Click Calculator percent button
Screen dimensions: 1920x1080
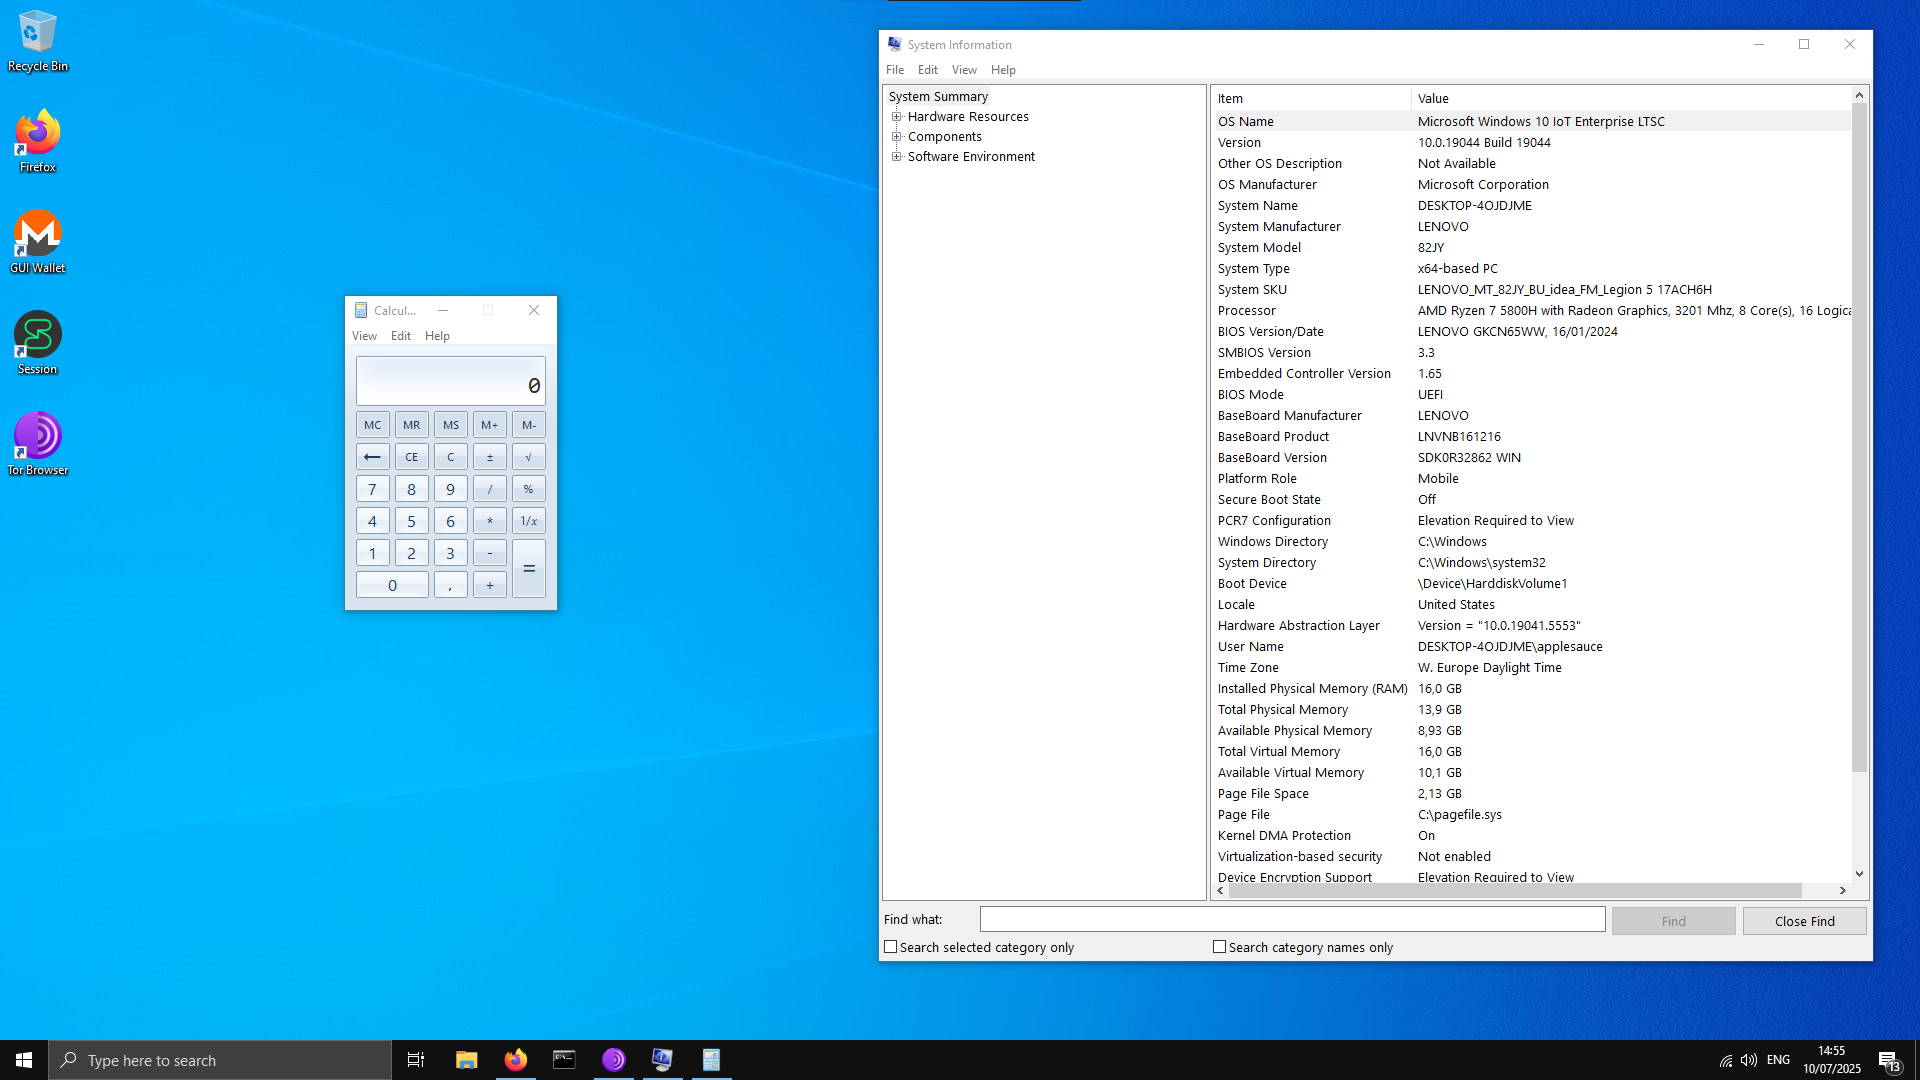click(528, 489)
